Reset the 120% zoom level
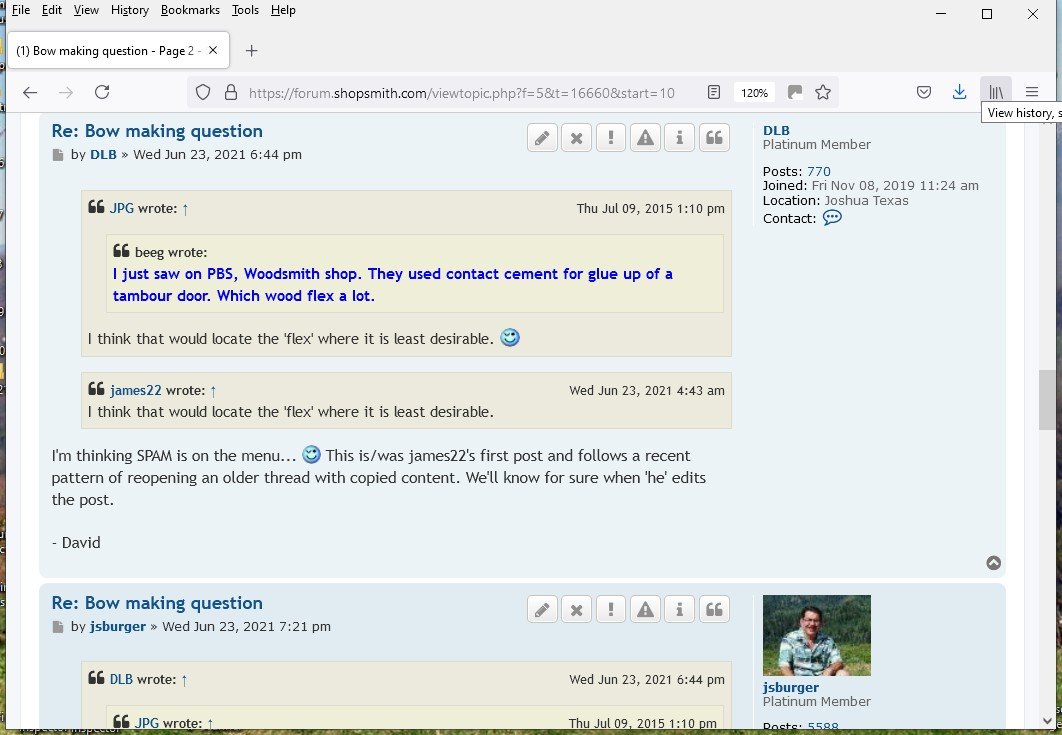Image resolution: width=1062 pixels, height=735 pixels. point(755,93)
